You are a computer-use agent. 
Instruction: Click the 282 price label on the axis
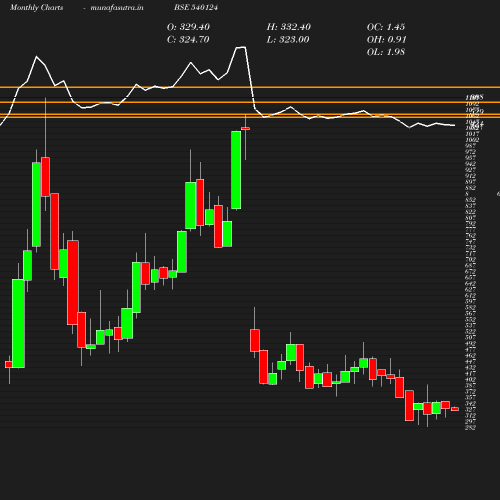coord(470,427)
